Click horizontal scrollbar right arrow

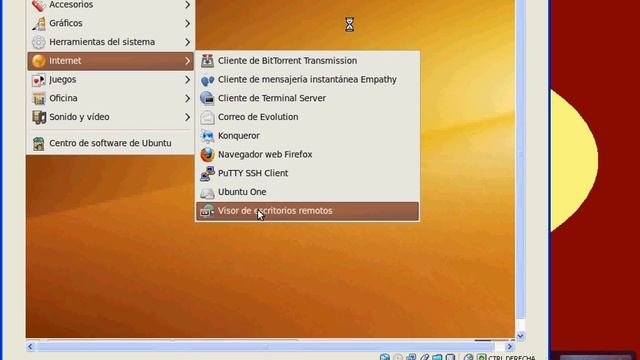click(x=509, y=347)
